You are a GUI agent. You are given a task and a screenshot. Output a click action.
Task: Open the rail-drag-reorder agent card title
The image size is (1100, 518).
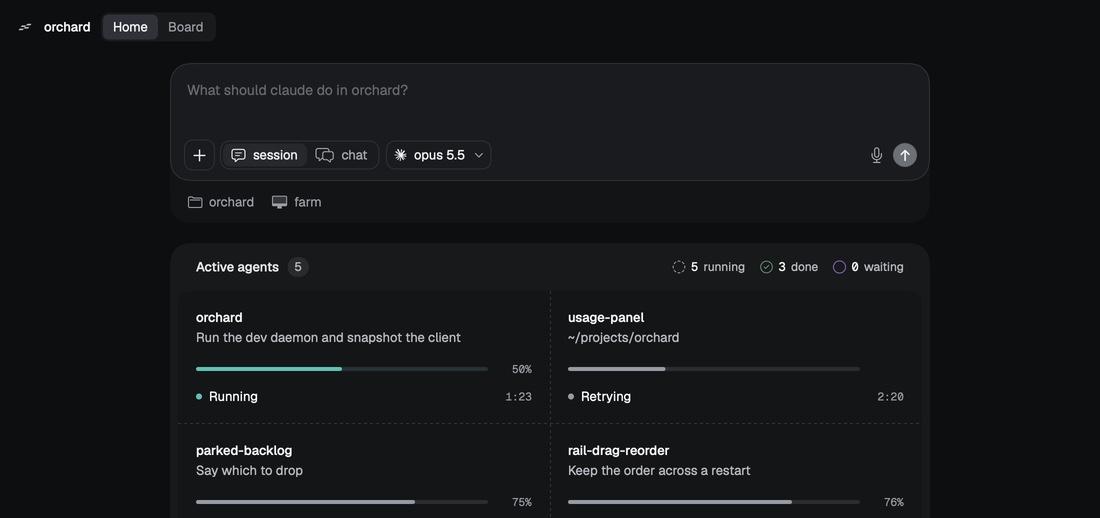(x=618, y=450)
